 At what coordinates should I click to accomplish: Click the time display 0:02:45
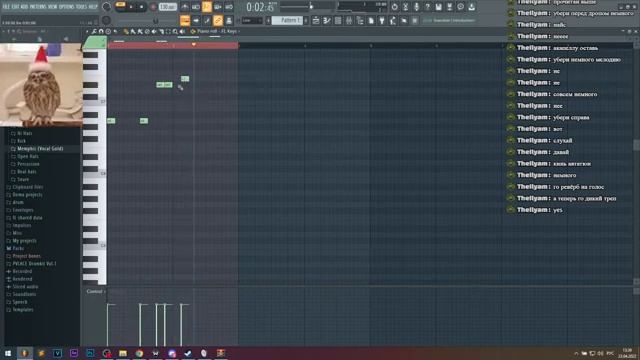(x=260, y=7)
